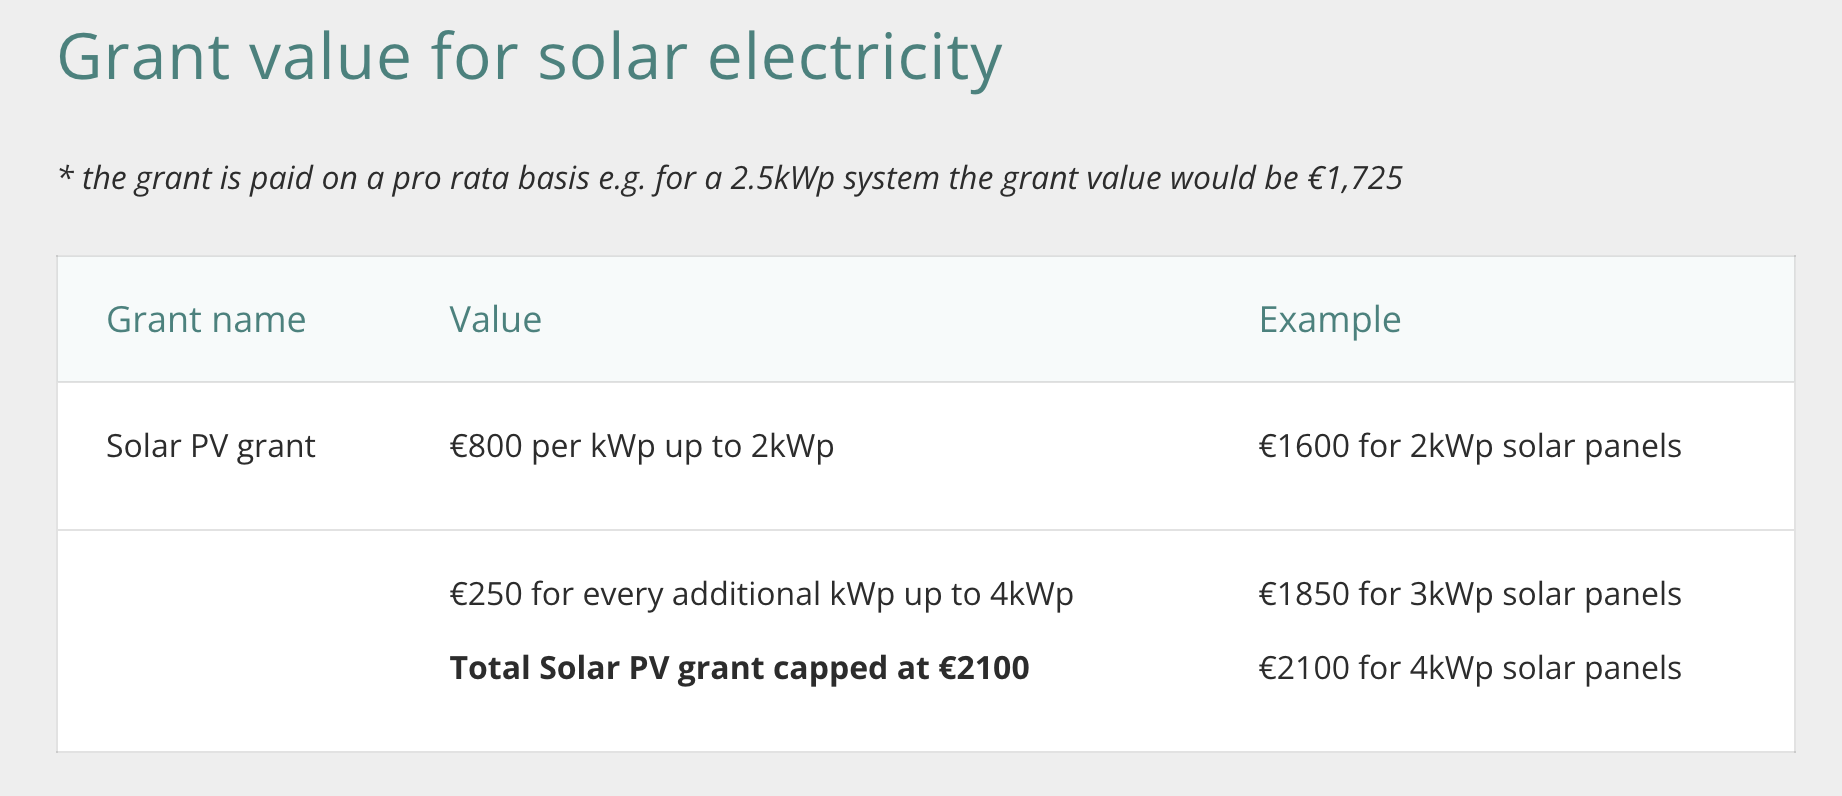The width and height of the screenshot is (1842, 796).
Task: Select the "Example" column header
Action: [x=1329, y=320]
